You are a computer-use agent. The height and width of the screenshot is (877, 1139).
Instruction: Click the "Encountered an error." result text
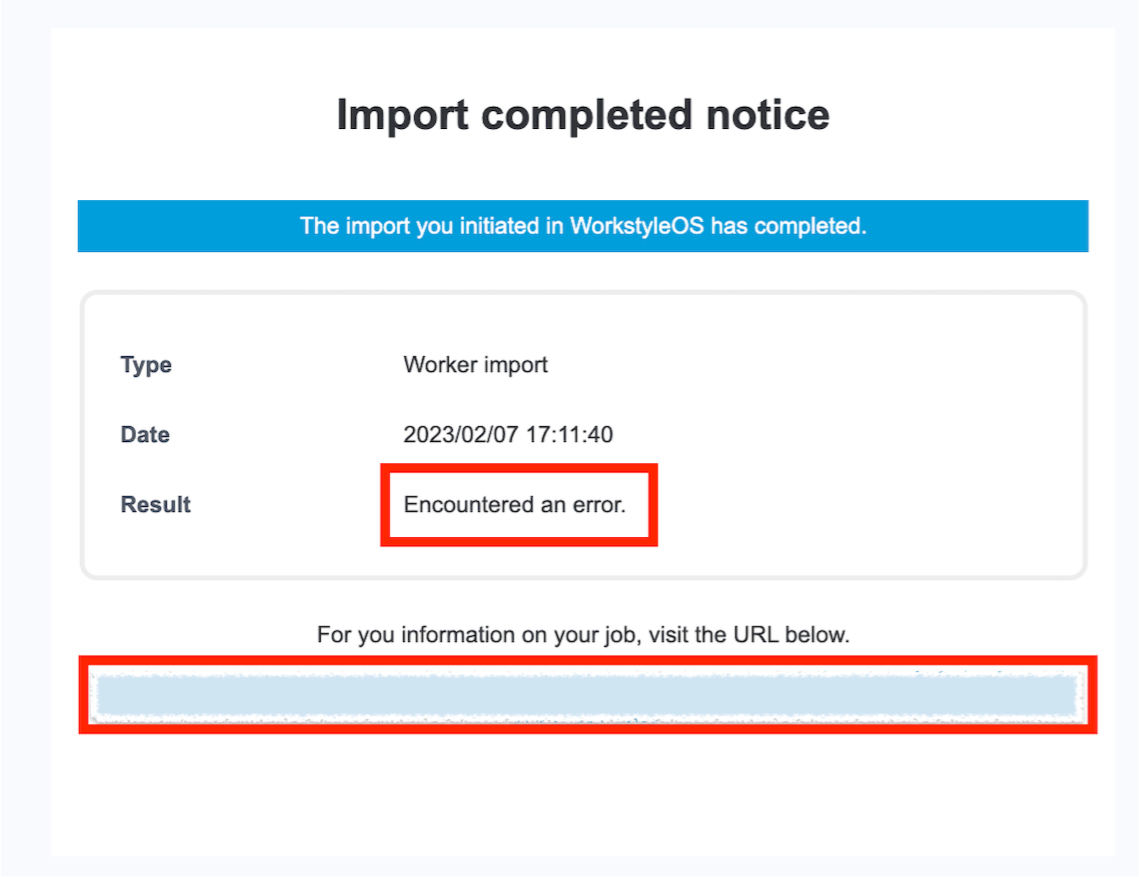click(x=514, y=504)
